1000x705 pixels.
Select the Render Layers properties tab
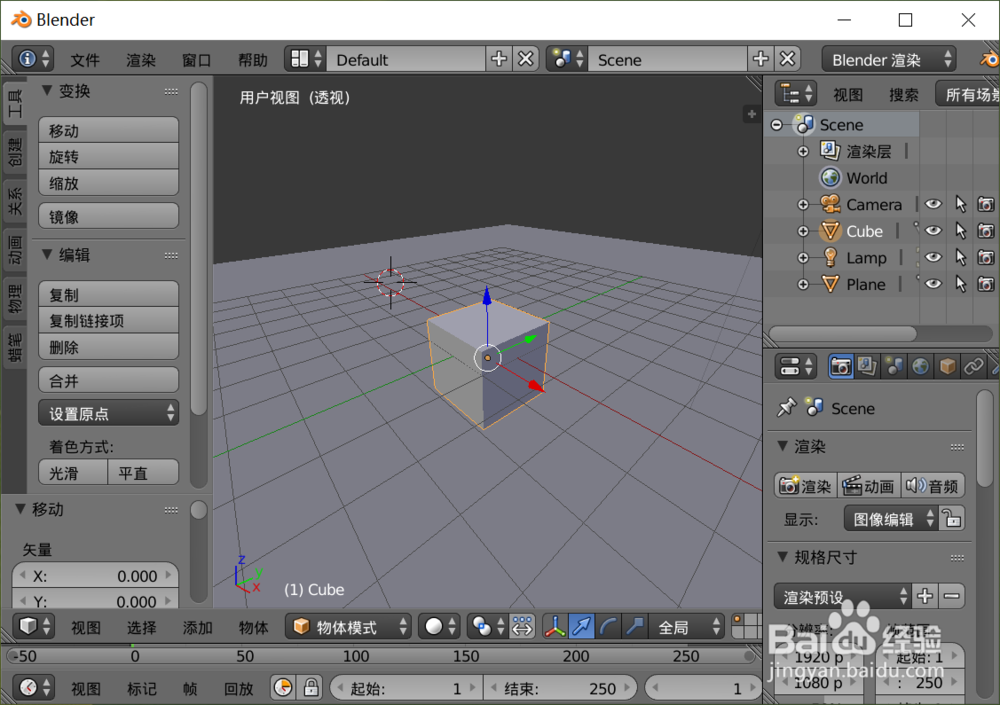(x=867, y=367)
